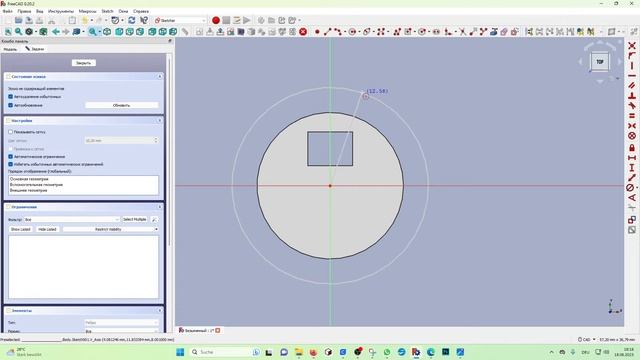Select the Horizontal constraint tool

(632, 76)
